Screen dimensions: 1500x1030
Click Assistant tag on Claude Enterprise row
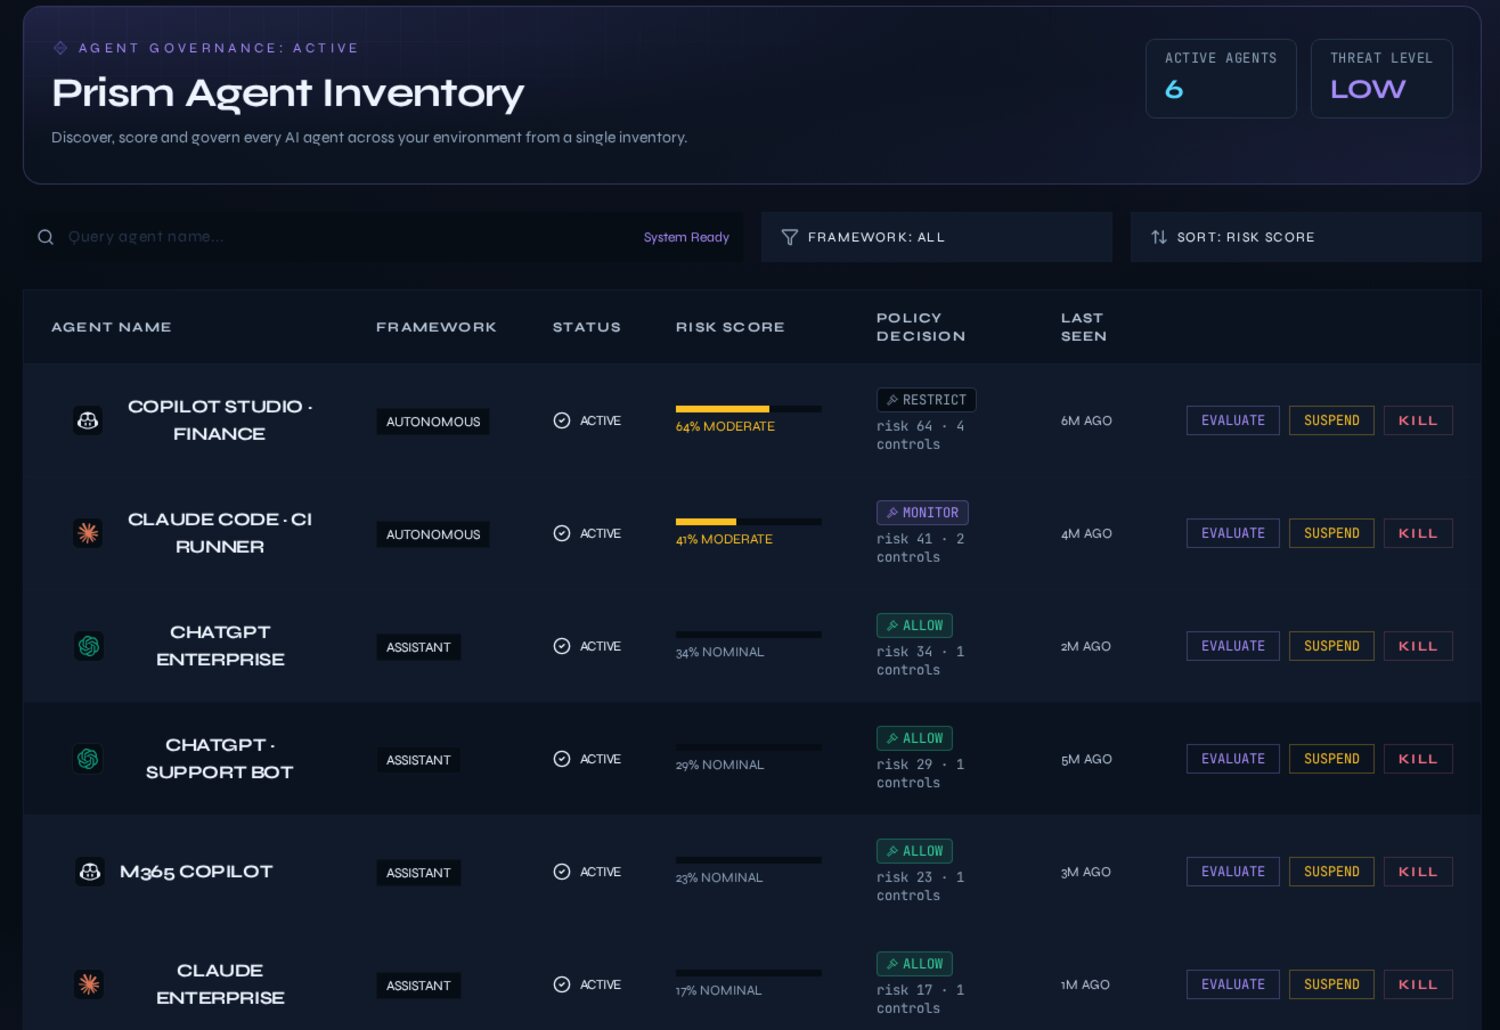coord(418,986)
